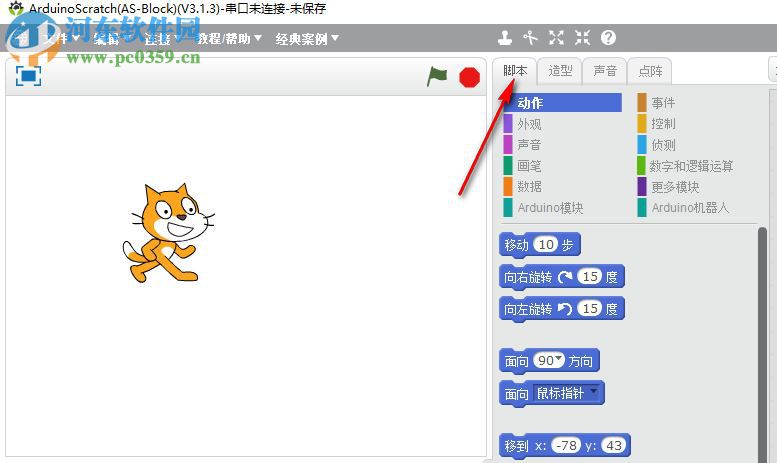Click the grow sprite icon

pyautogui.click(x=556, y=38)
